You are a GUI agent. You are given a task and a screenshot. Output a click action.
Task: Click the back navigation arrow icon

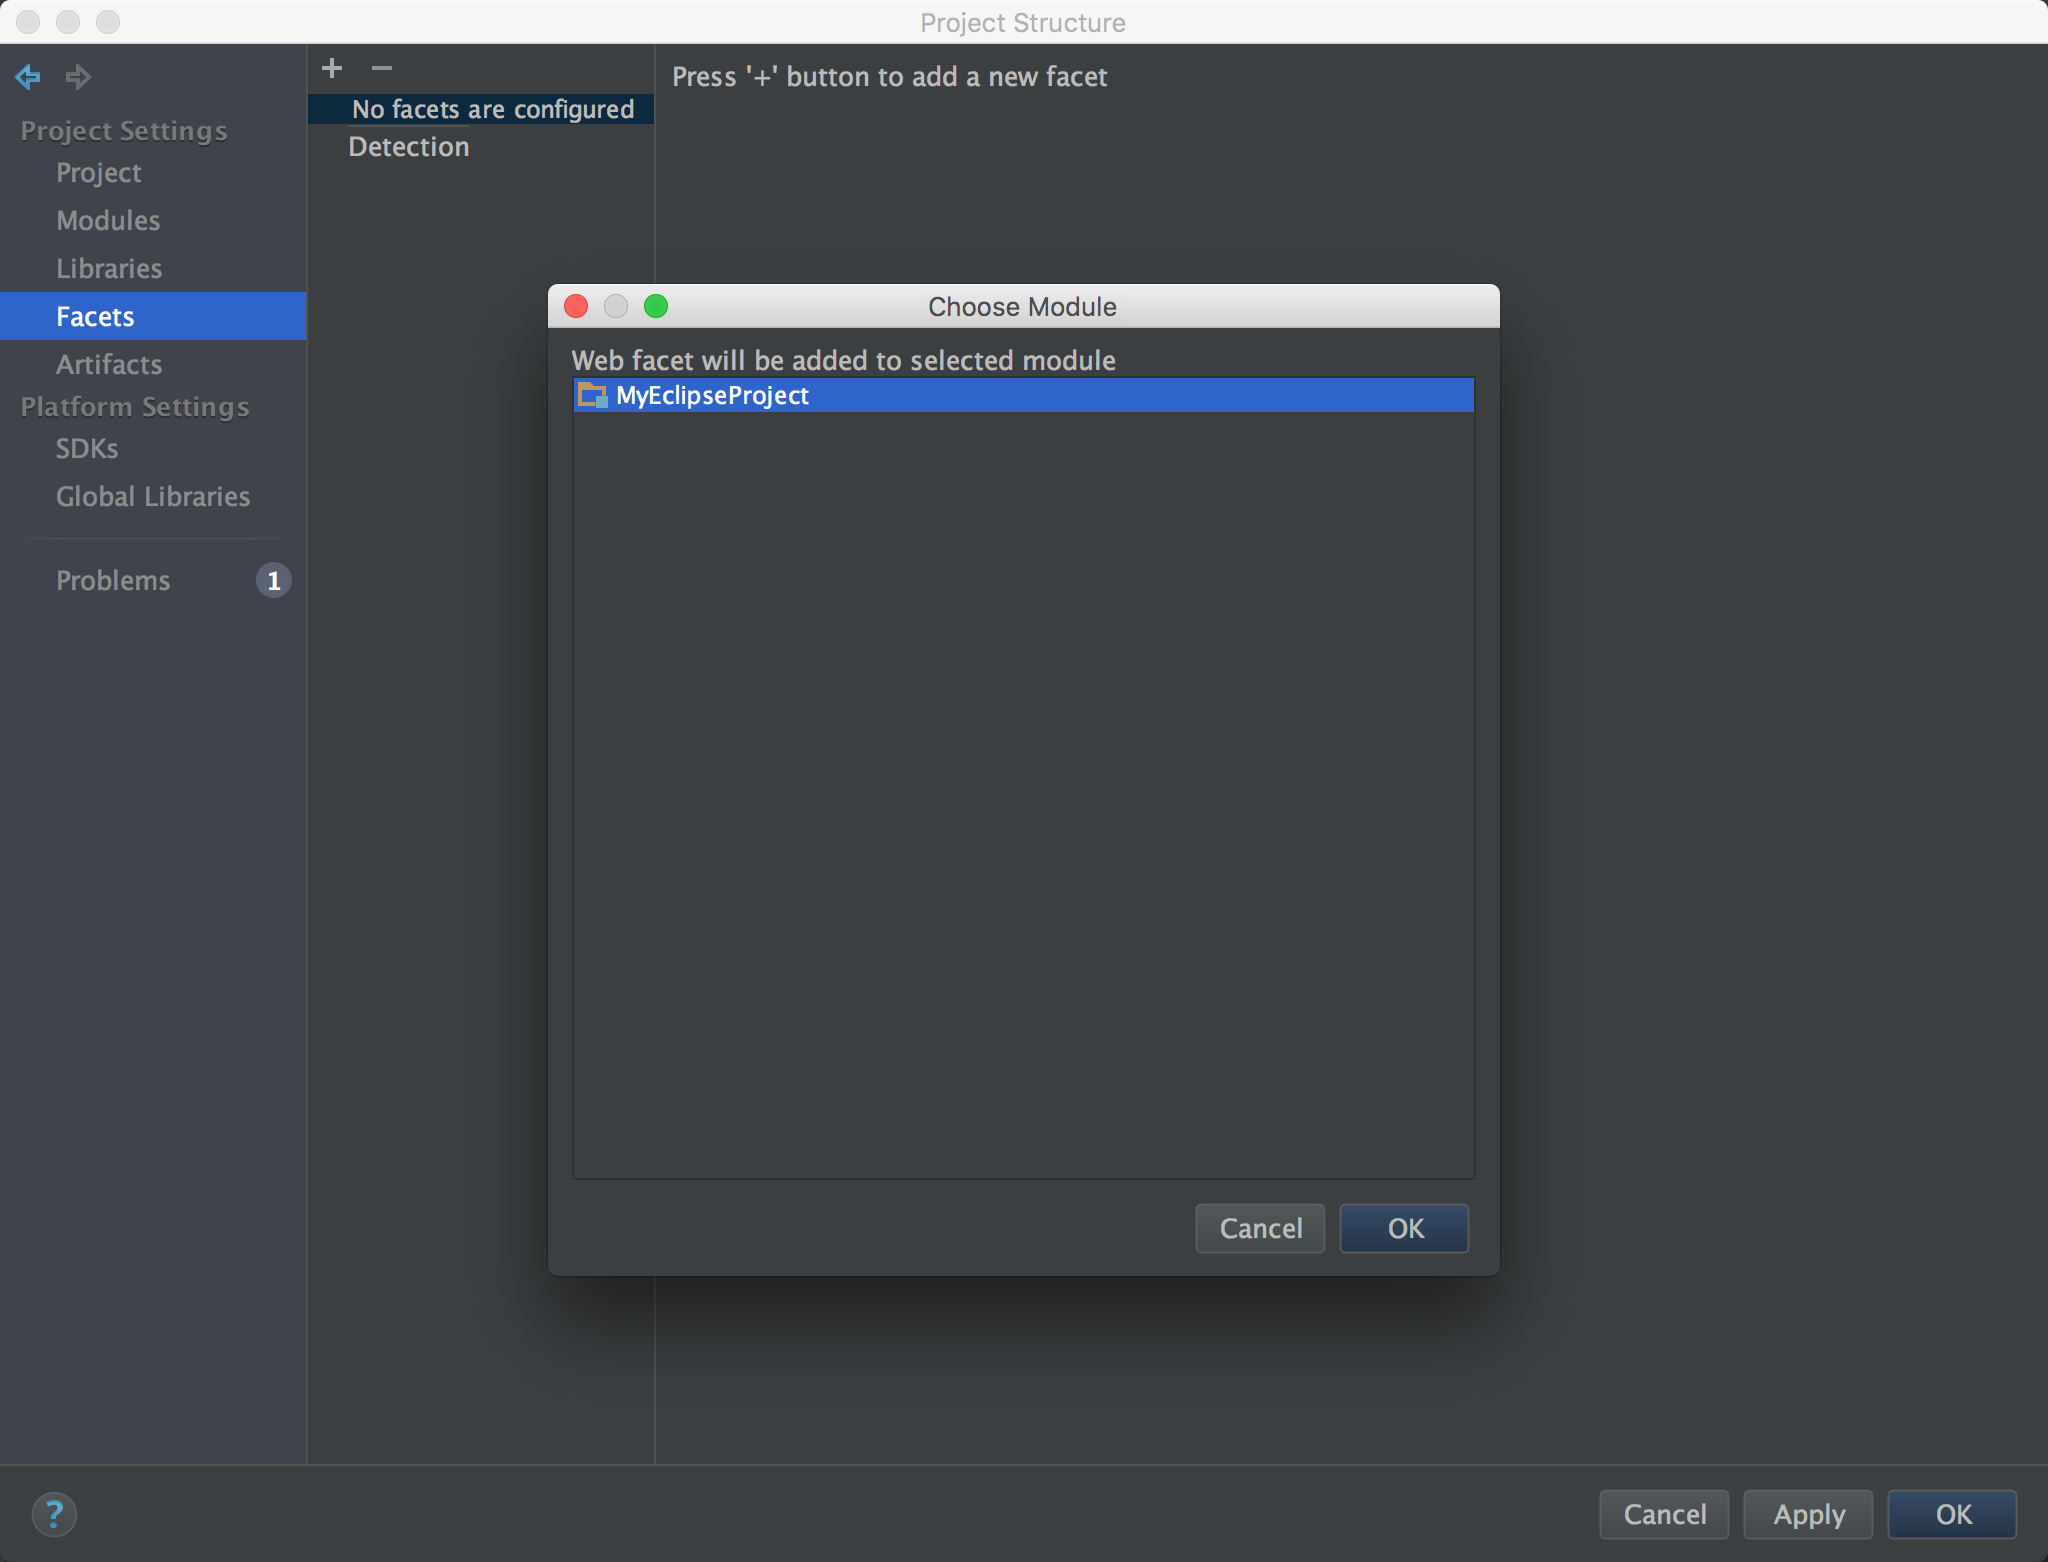click(30, 77)
